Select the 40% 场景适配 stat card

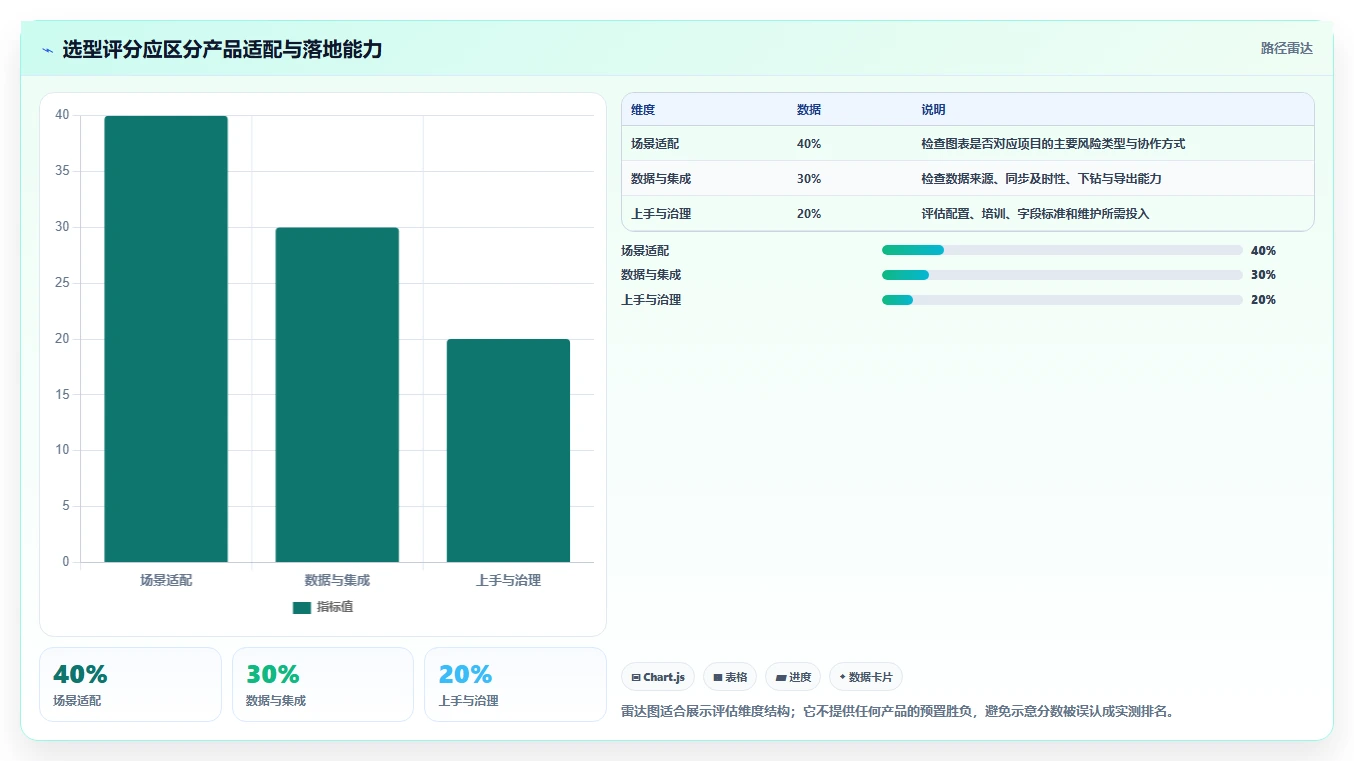(x=130, y=684)
